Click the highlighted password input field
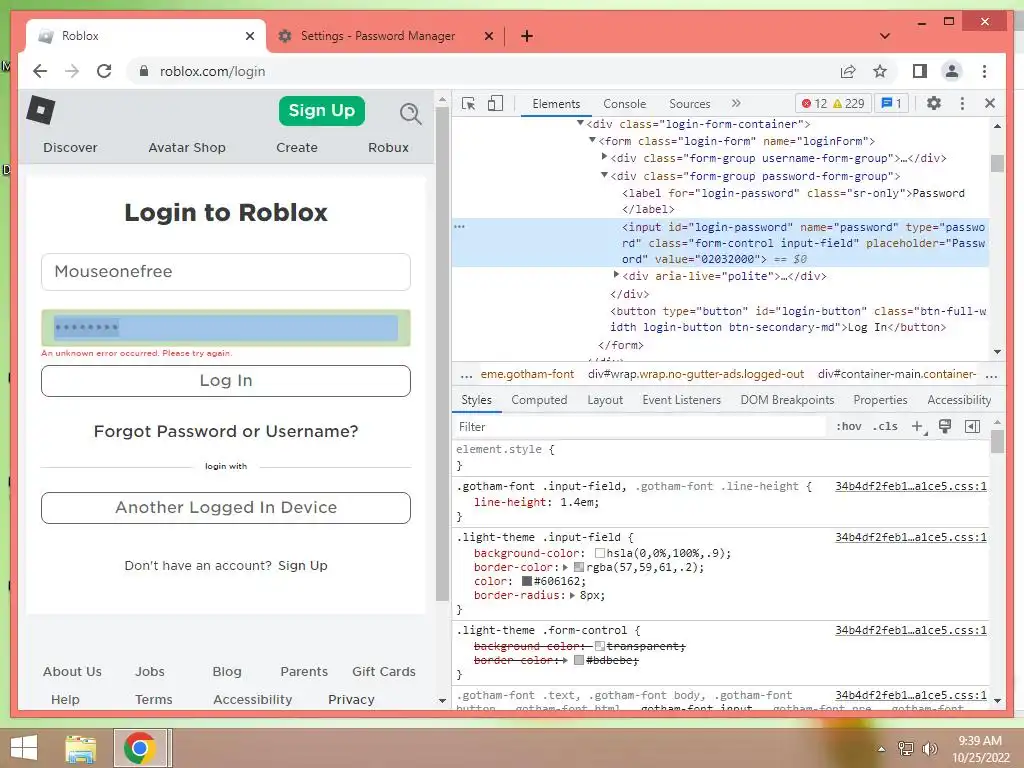This screenshot has height=768, width=1024. [226, 328]
